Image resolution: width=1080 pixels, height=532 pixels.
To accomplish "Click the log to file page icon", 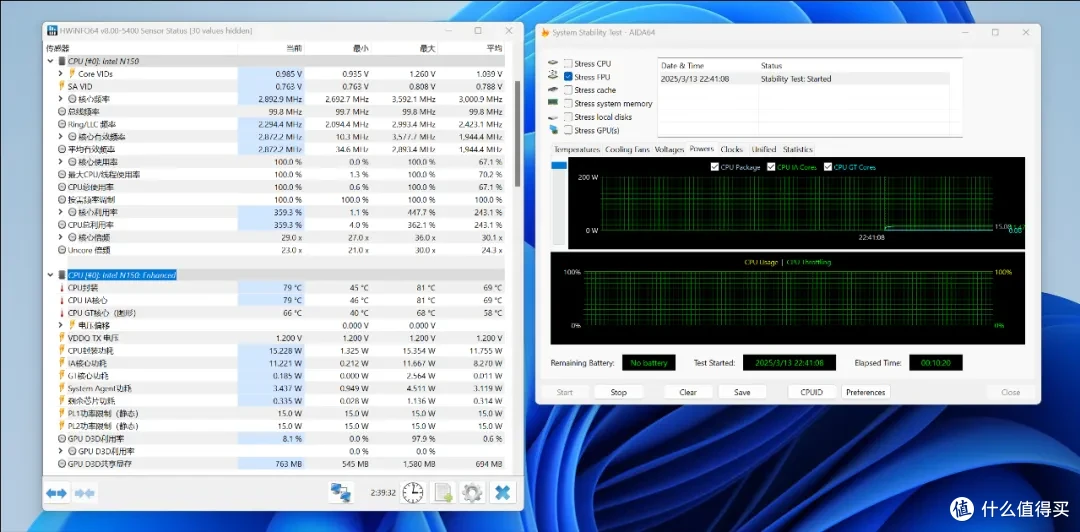I will coord(443,493).
